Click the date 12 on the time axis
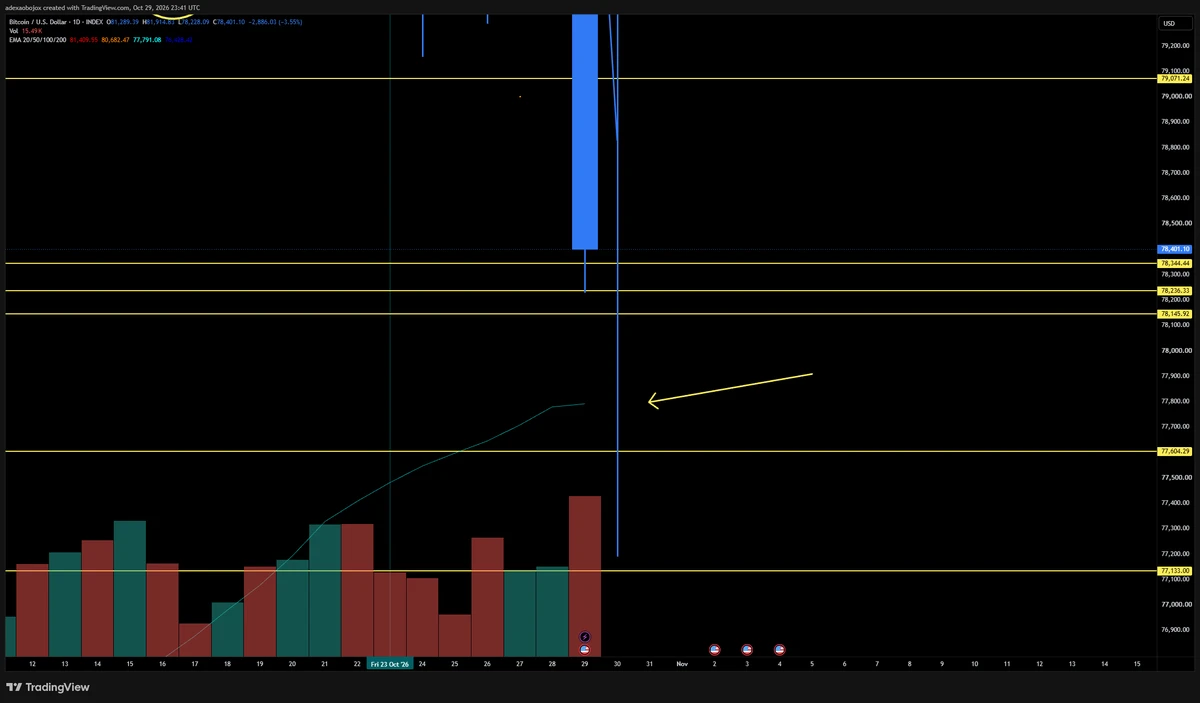1200x703 pixels. click(33, 664)
